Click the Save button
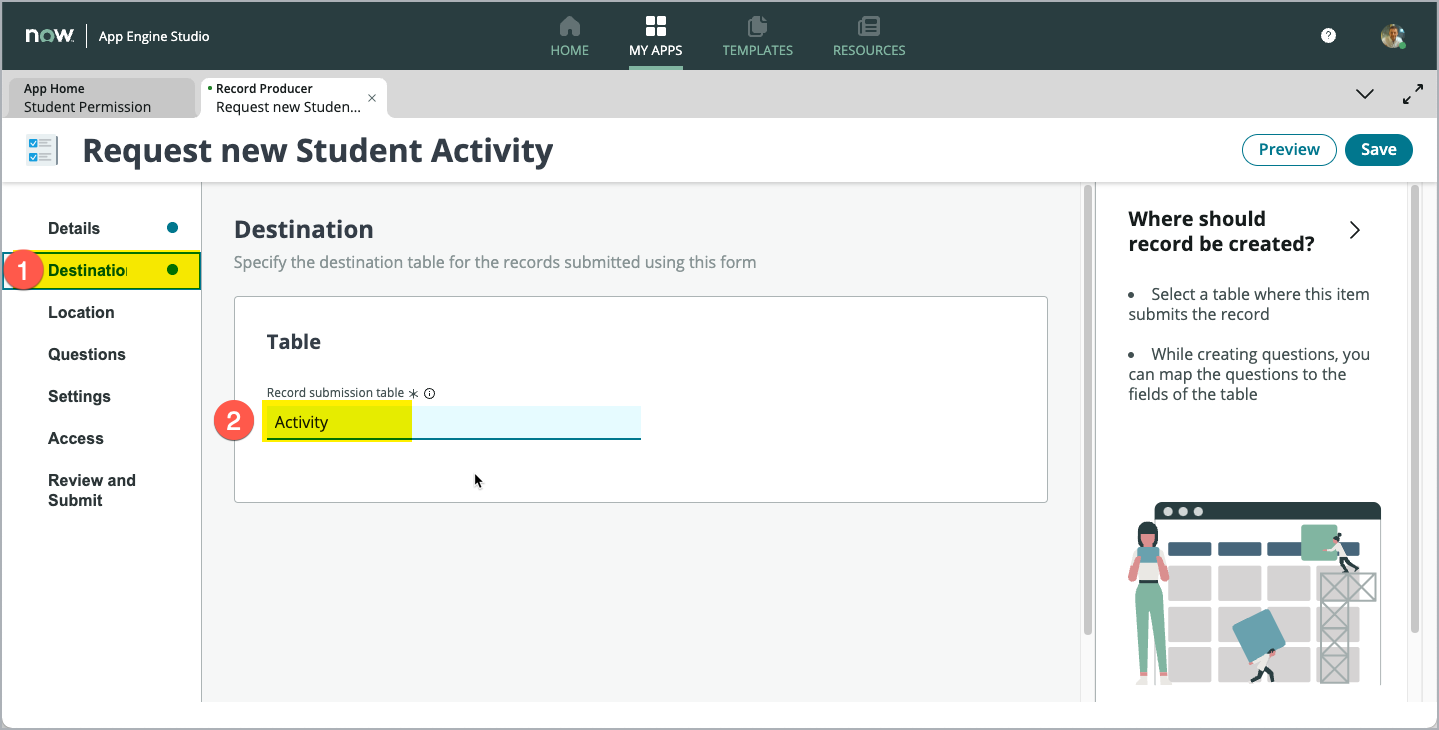Image resolution: width=1439 pixels, height=730 pixels. [x=1378, y=149]
